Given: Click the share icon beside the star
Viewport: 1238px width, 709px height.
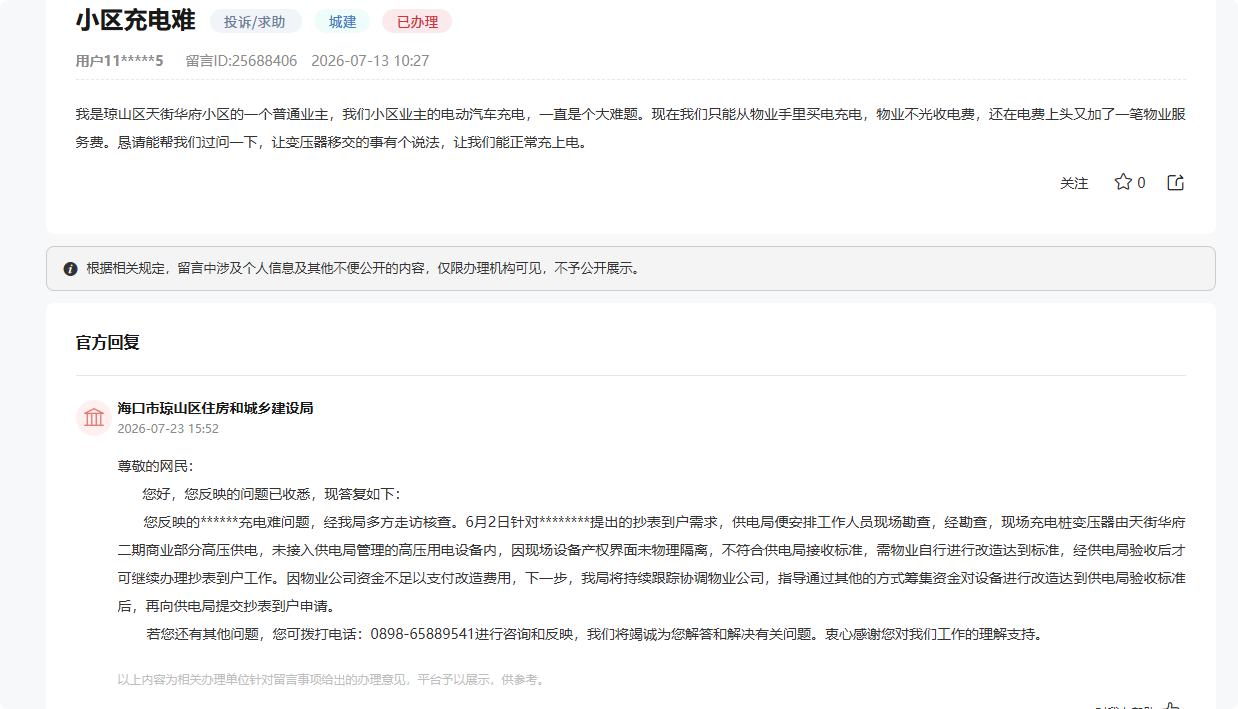Looking at the screenshot, I should pyautogui.click(x=1176, y=182).
